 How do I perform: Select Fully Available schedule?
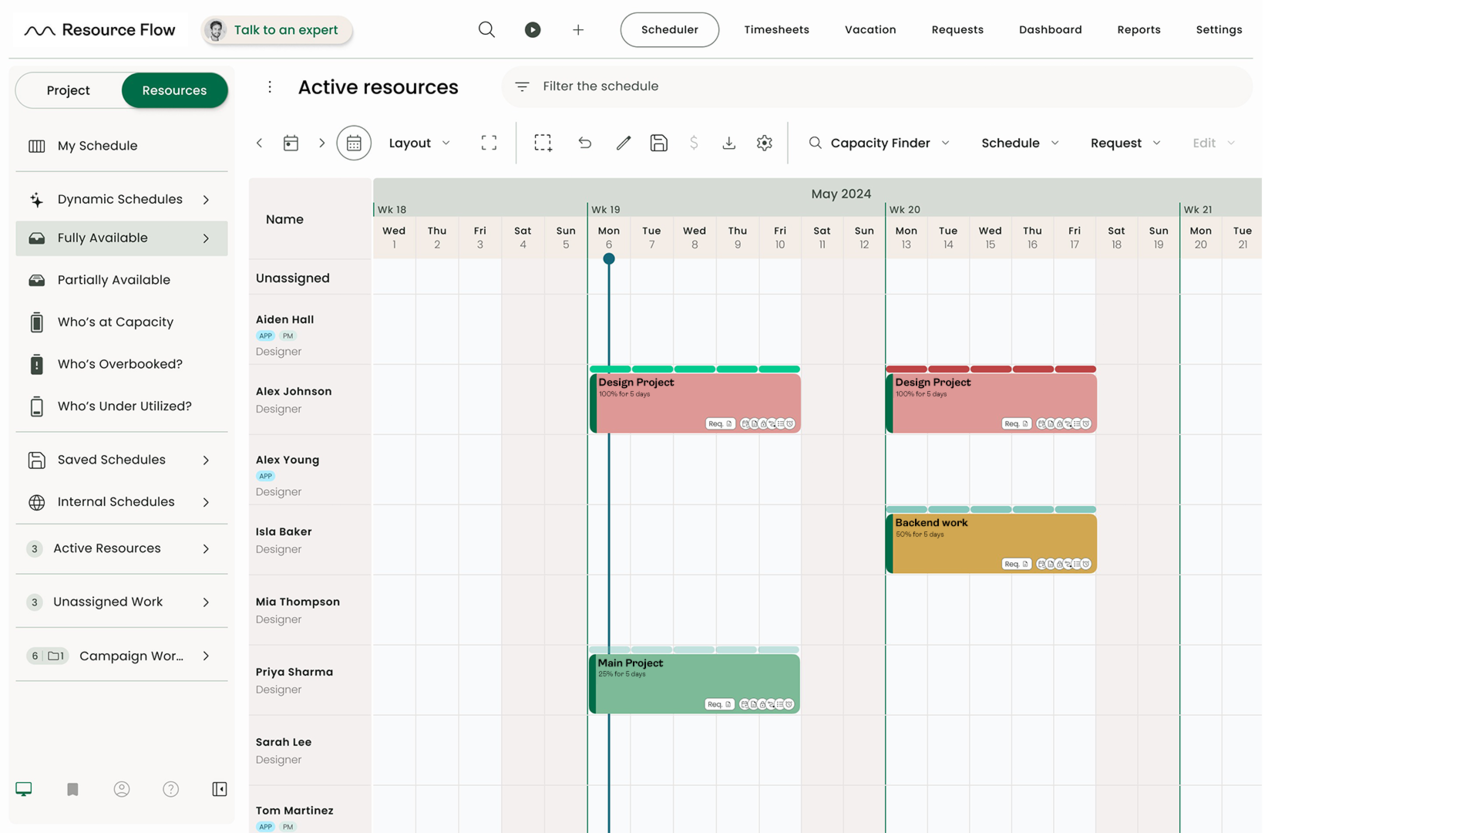point(121,238)
